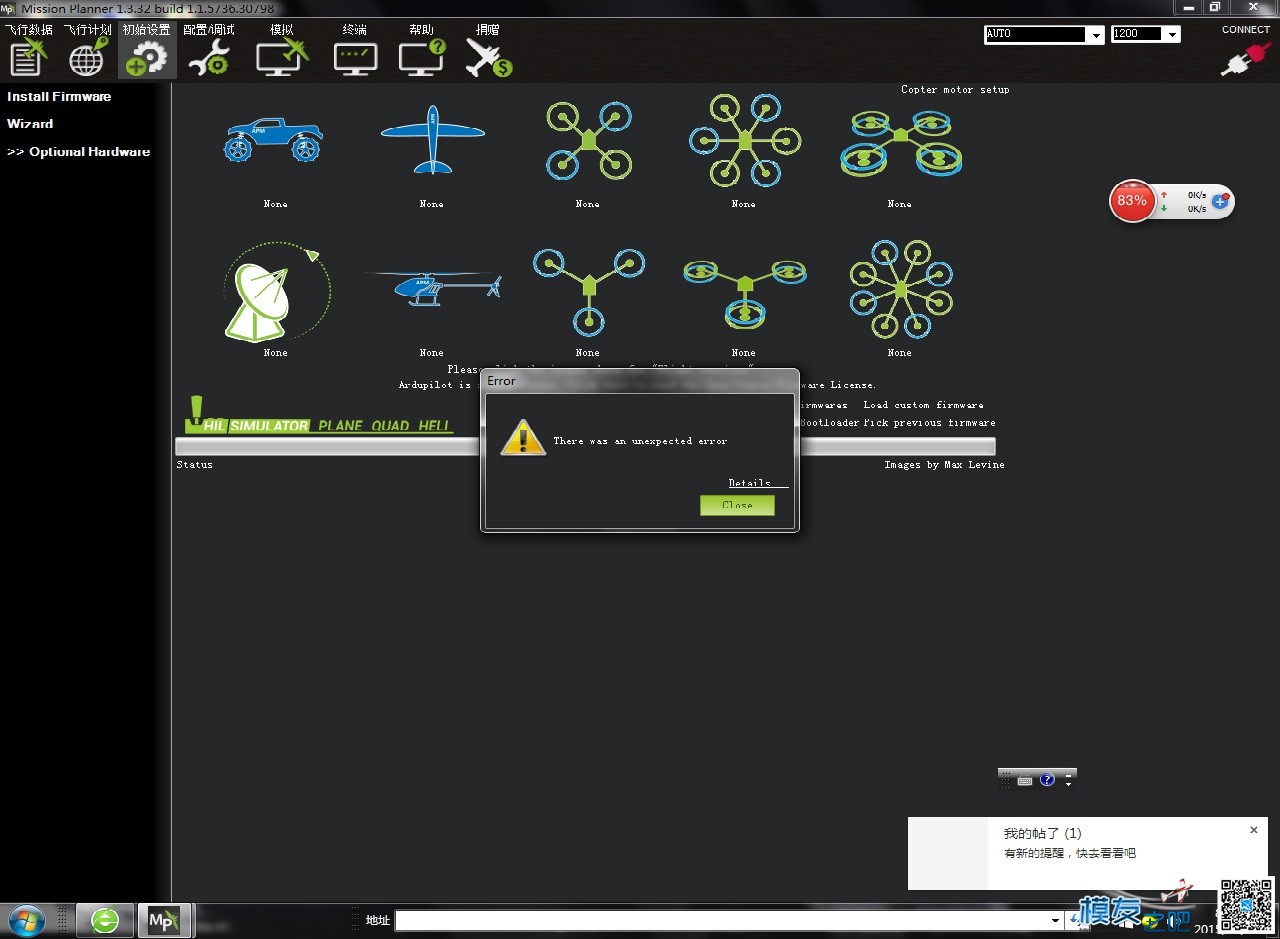This screenshot has height=939, width=1280.
Task: Click the firmware status progress bar
Action: (x=585, y=447)
